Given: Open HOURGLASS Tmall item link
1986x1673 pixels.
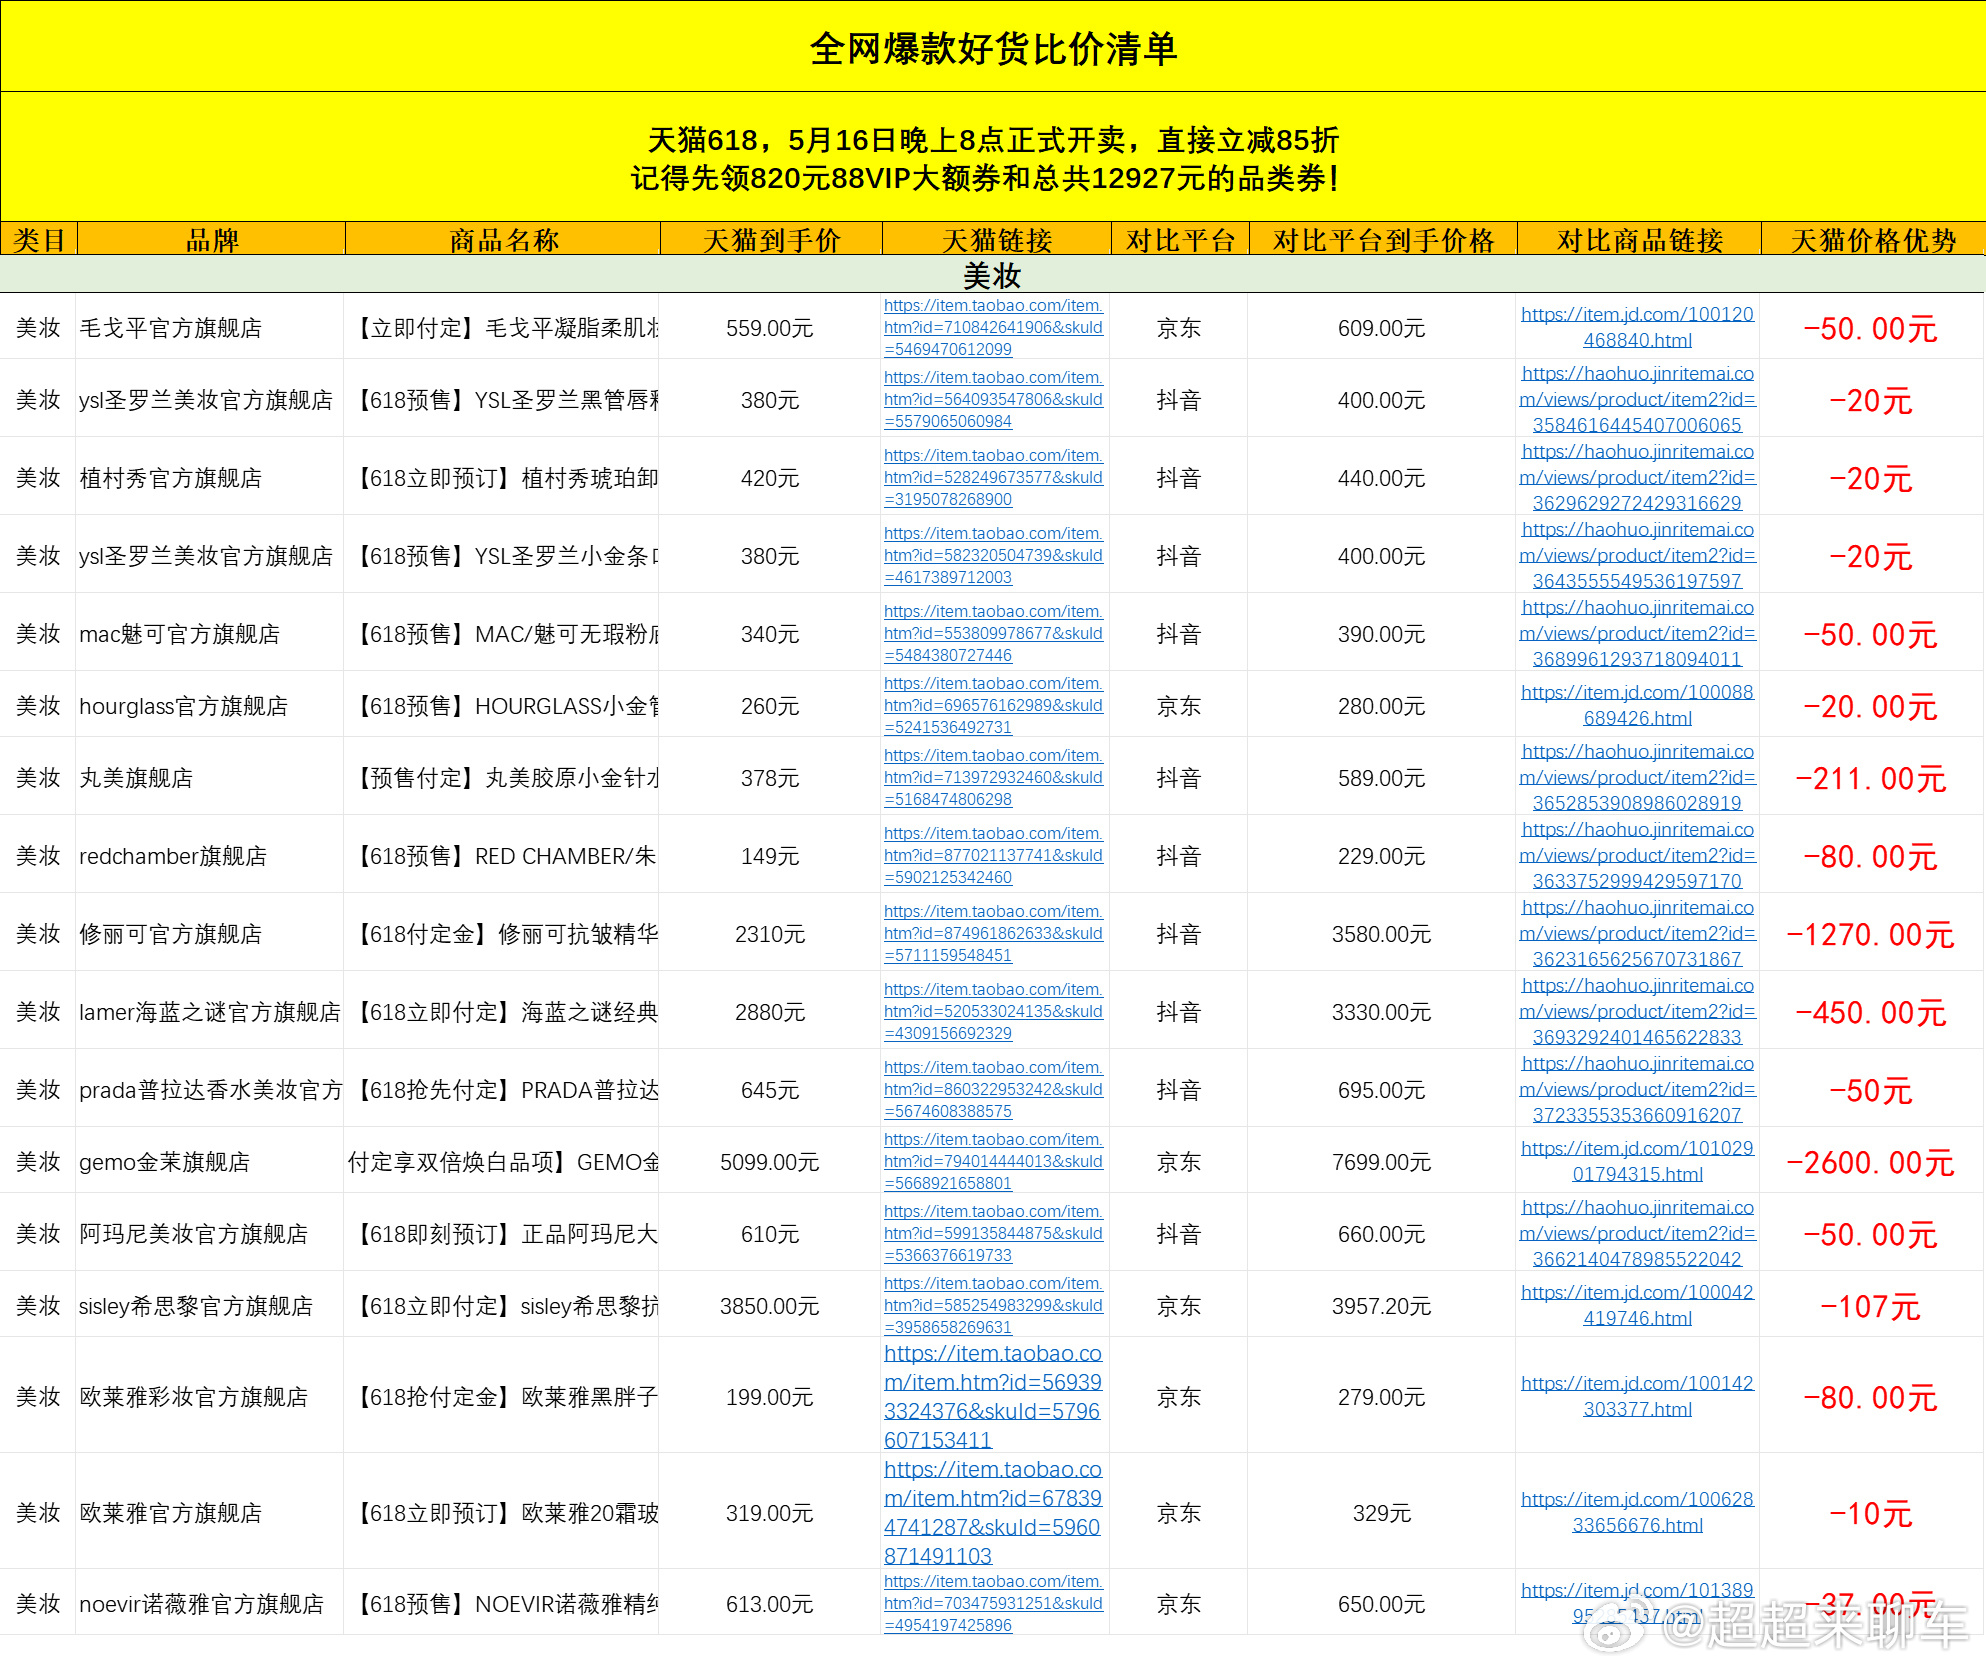Looking at the screenshot, I should point(993,705).
